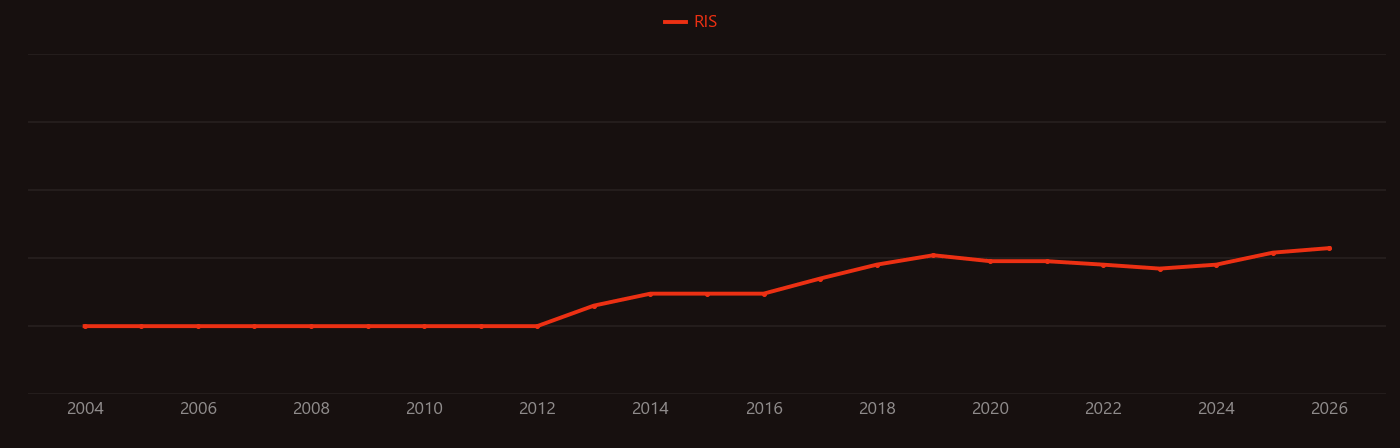Click the 2004 data point on the RIS line

pos(85,326)
